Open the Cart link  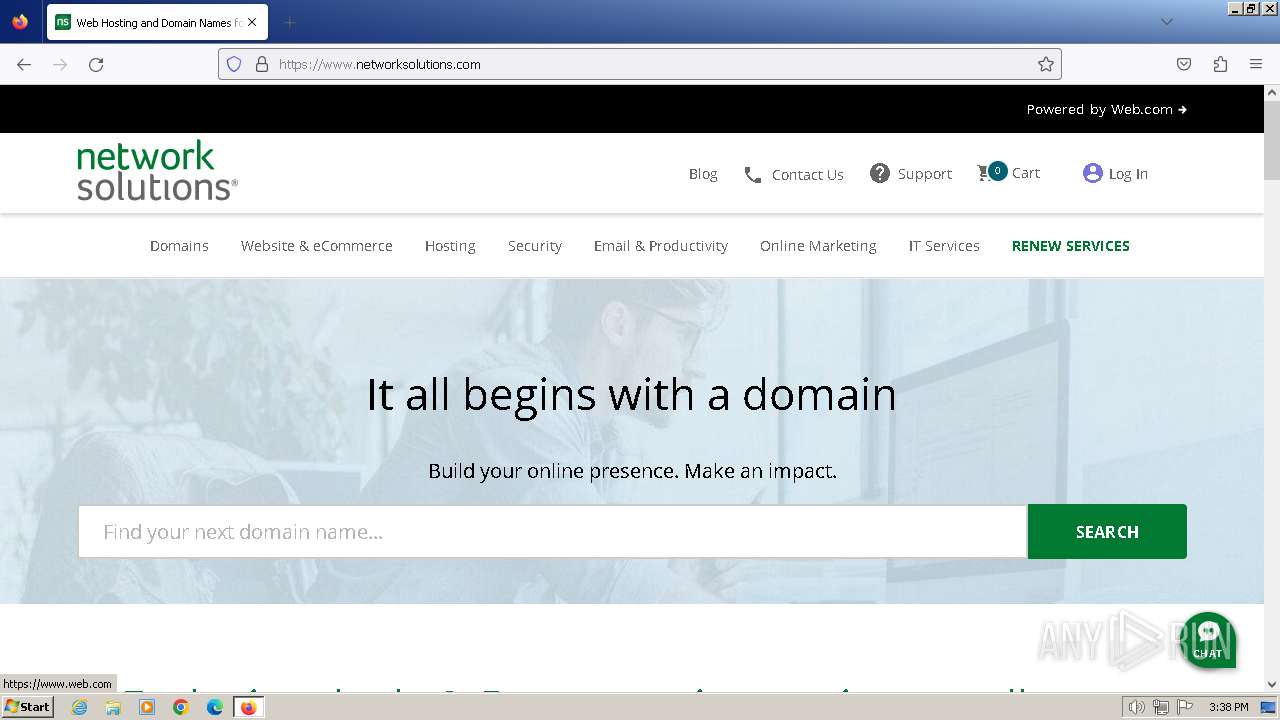point(1026,173)
